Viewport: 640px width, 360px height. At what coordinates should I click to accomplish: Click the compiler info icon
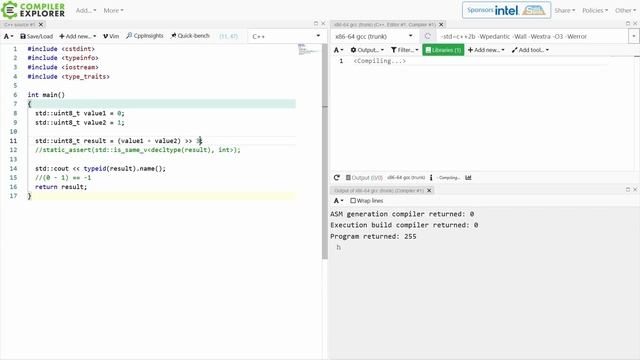431,178
